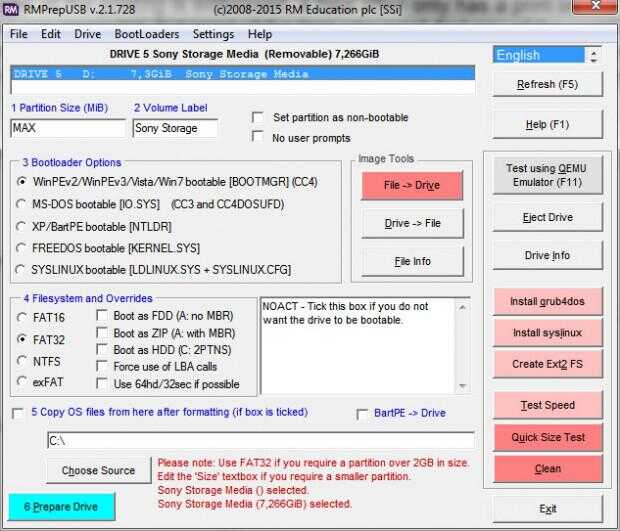Click Test using QEMU Emulator (F11)

tap(548, 175)
